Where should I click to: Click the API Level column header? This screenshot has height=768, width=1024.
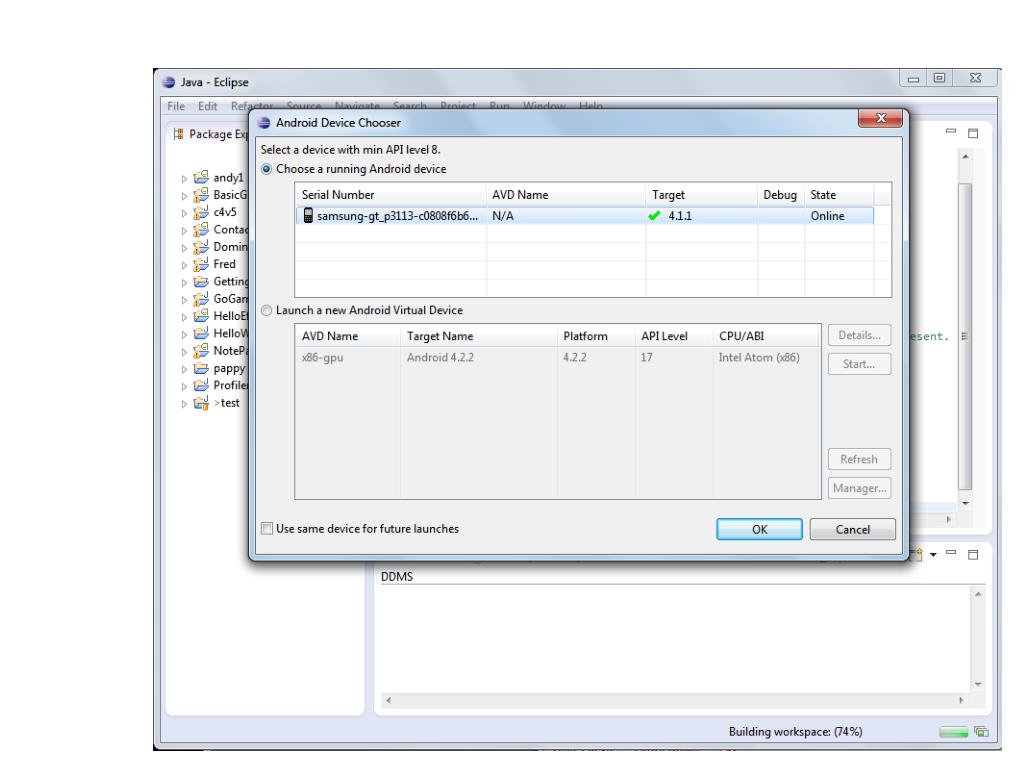click(x=674, y=336)
